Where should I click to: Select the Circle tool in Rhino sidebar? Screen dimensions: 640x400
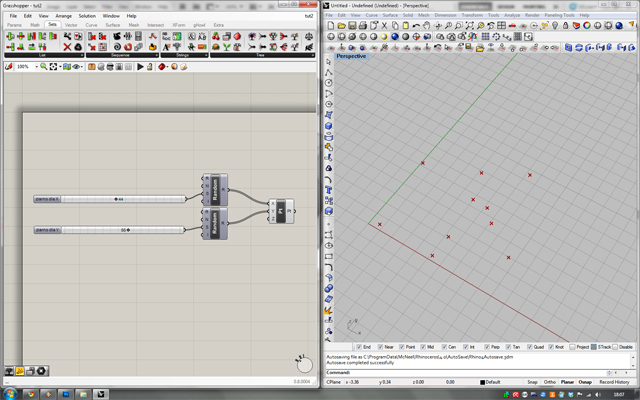click(x=329, y=83)
